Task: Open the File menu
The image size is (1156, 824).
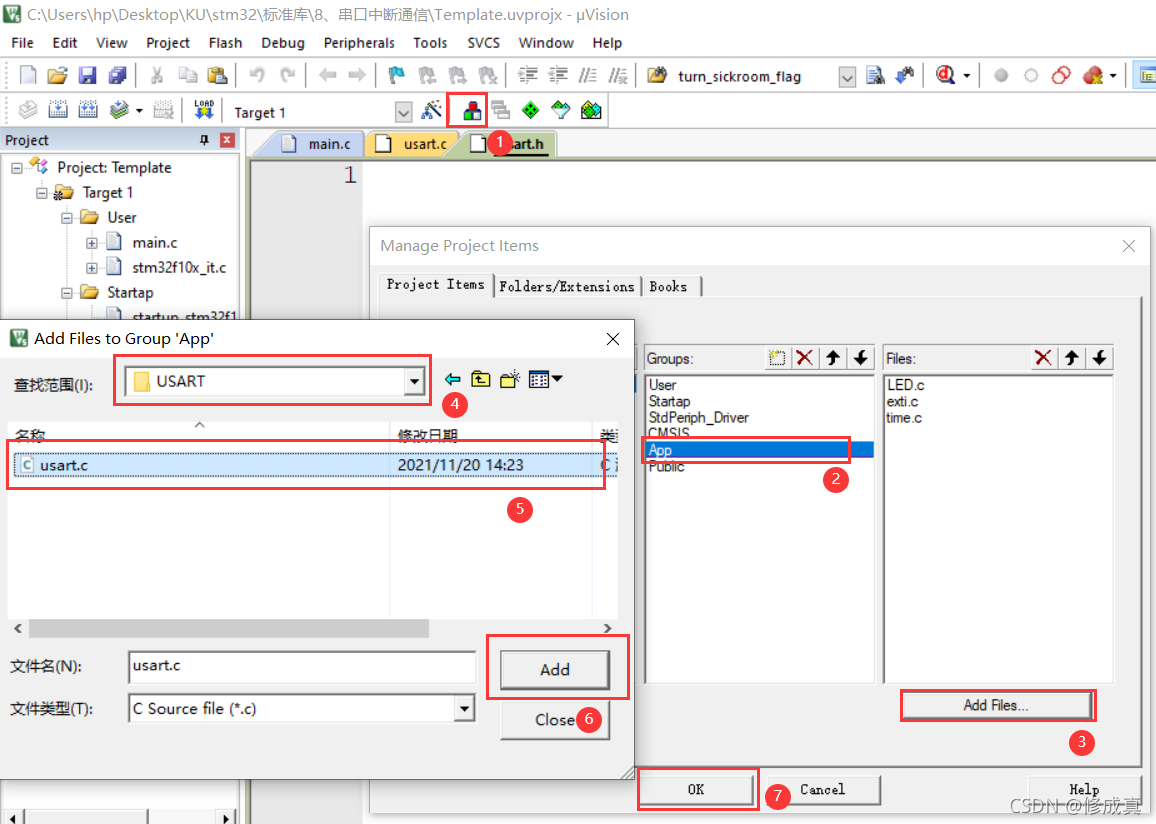Action: (x=22, y=43)
